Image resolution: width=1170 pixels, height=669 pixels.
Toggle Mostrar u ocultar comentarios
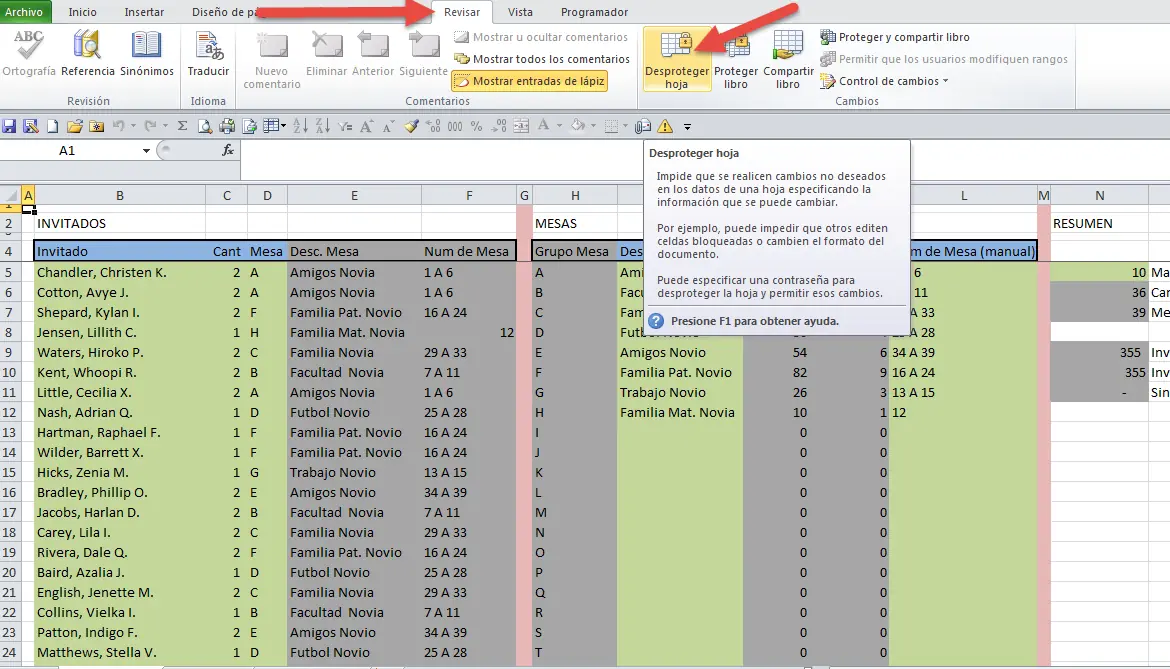(x=541, y=37)
